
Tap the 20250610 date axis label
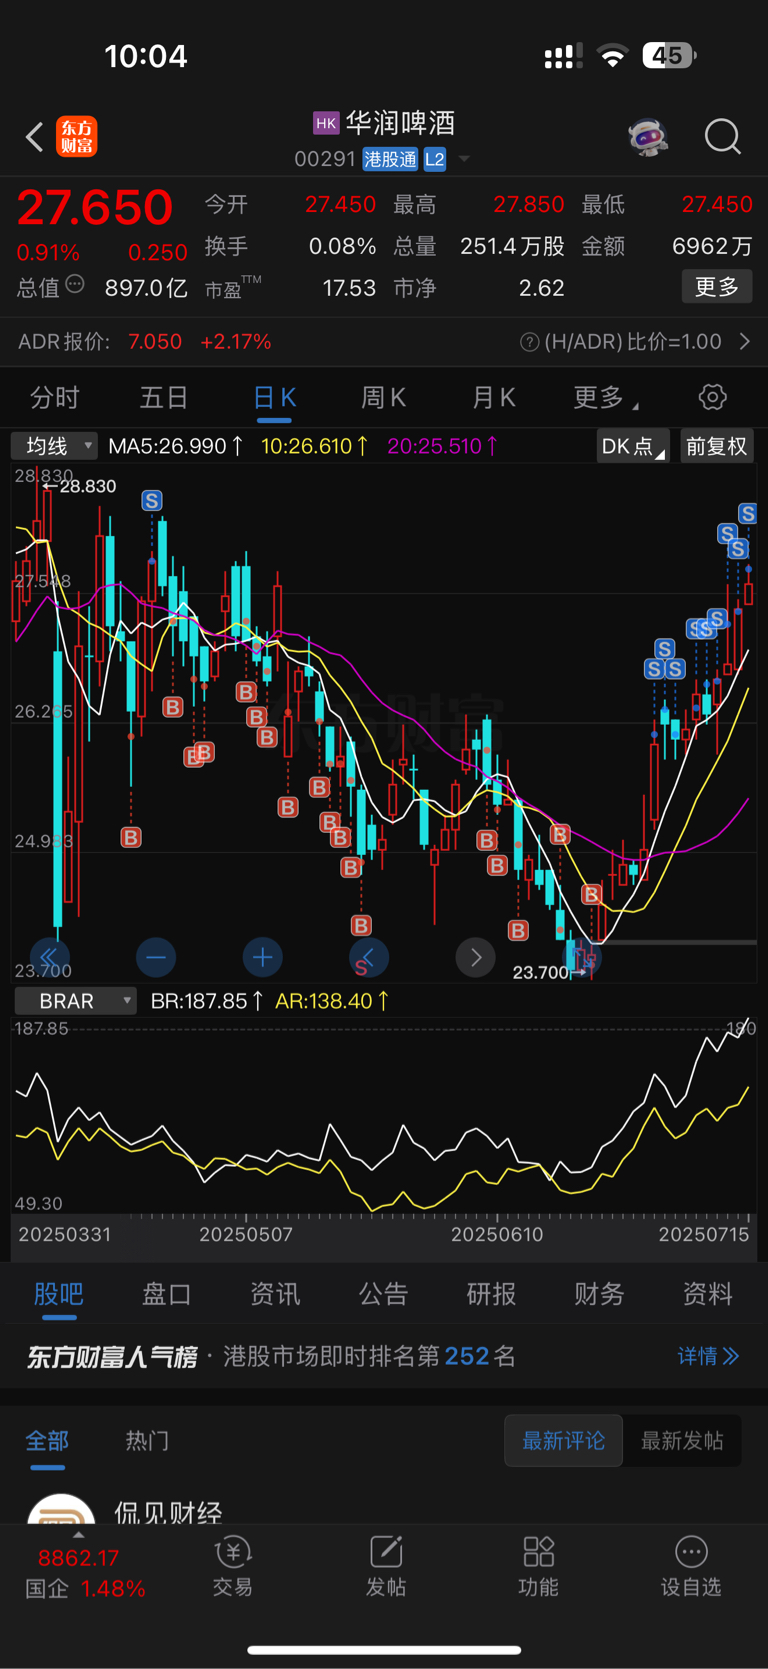click(497, 1234)
